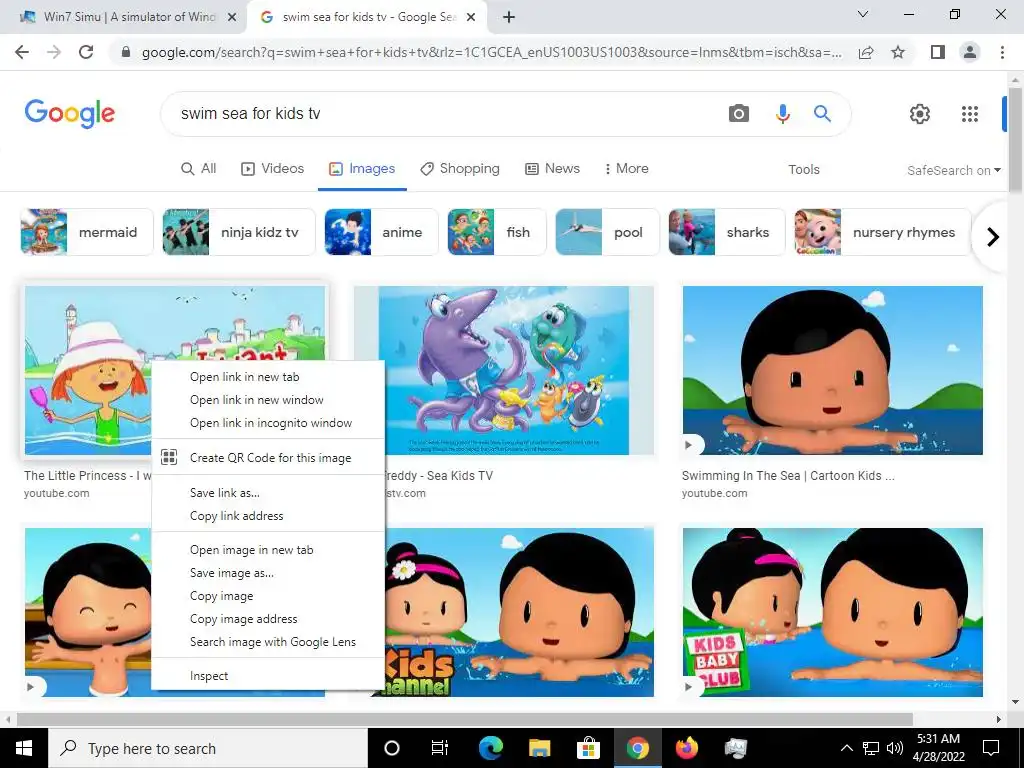Show hidden tray icons chevron
Image resolution: width=1024 pixels, height=768 pixels.
846,748
